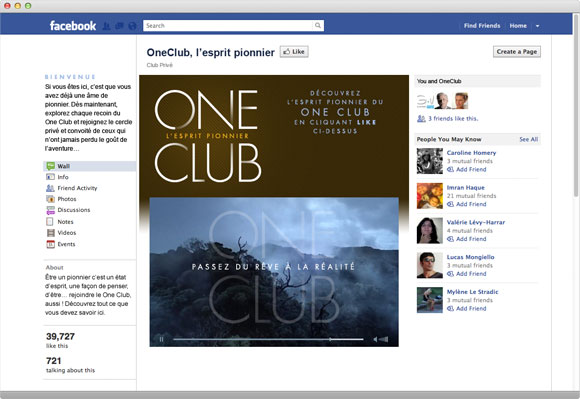
Task: Pause the One Club video
Action: (161, 339)
